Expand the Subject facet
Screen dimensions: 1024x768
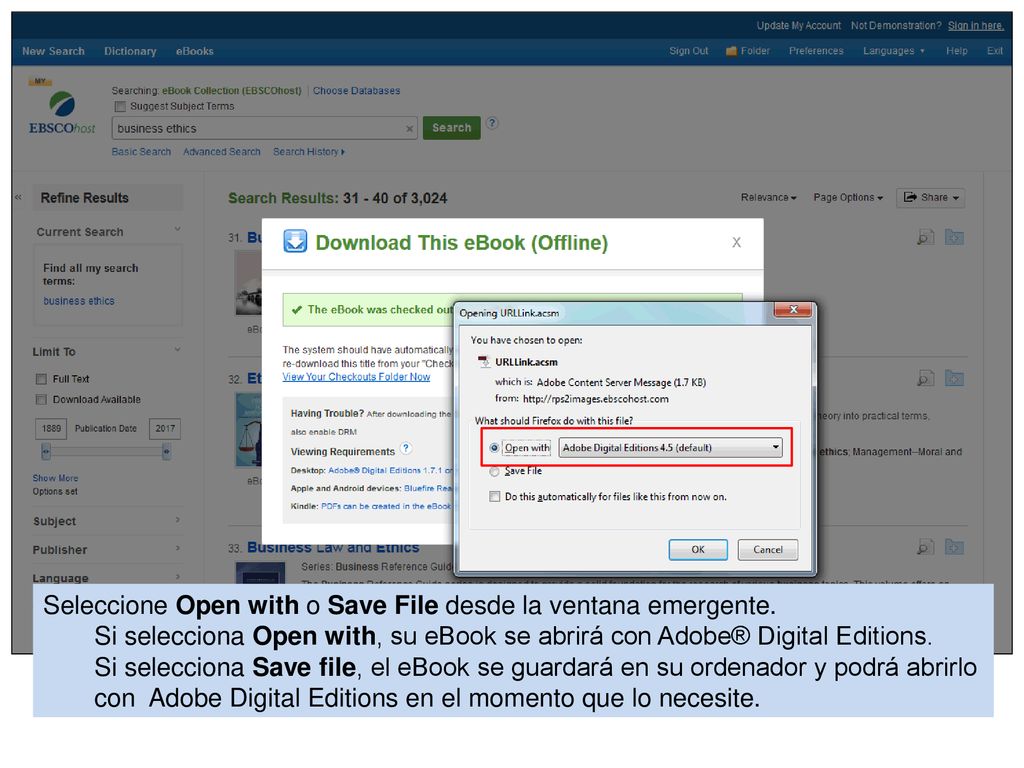click(177, 520)
